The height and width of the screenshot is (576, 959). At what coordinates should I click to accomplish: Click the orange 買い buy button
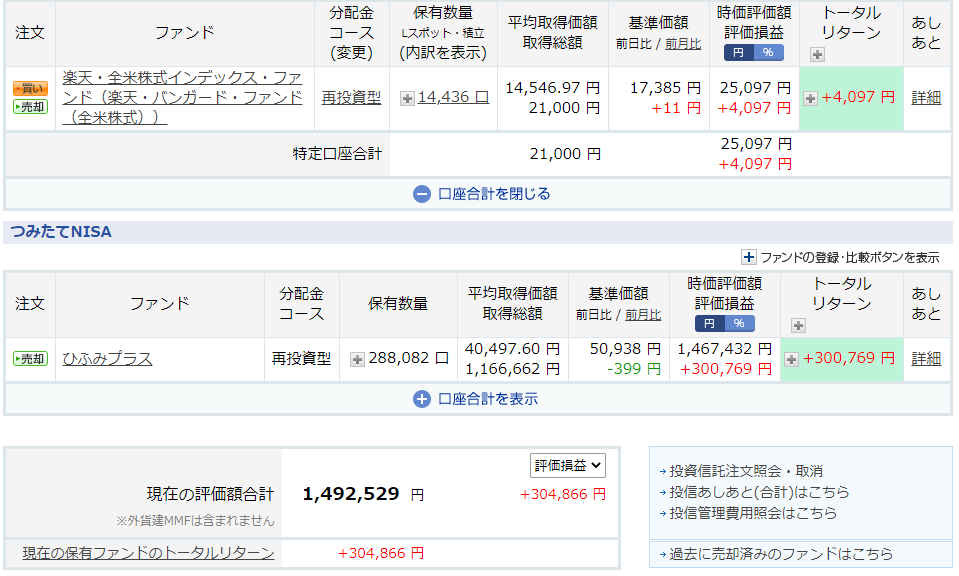click(28, 89)
